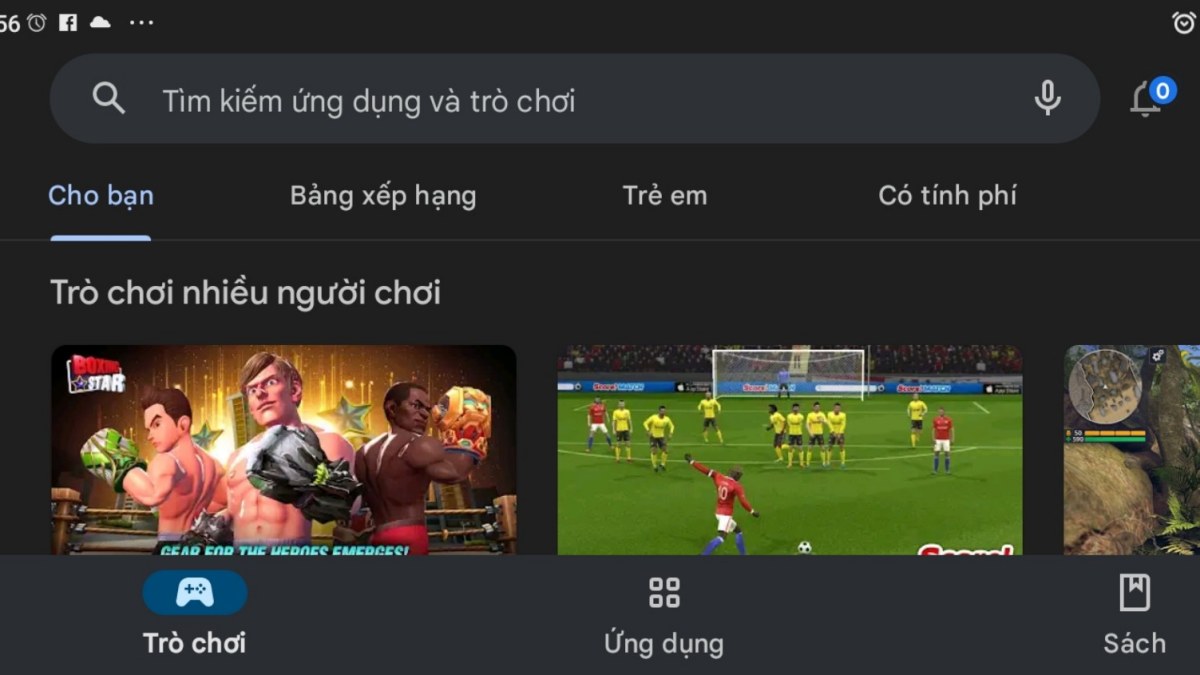1200x675 pixels.
Task: Start voice search with microphone icon
Action: (x=1047, y=98)
